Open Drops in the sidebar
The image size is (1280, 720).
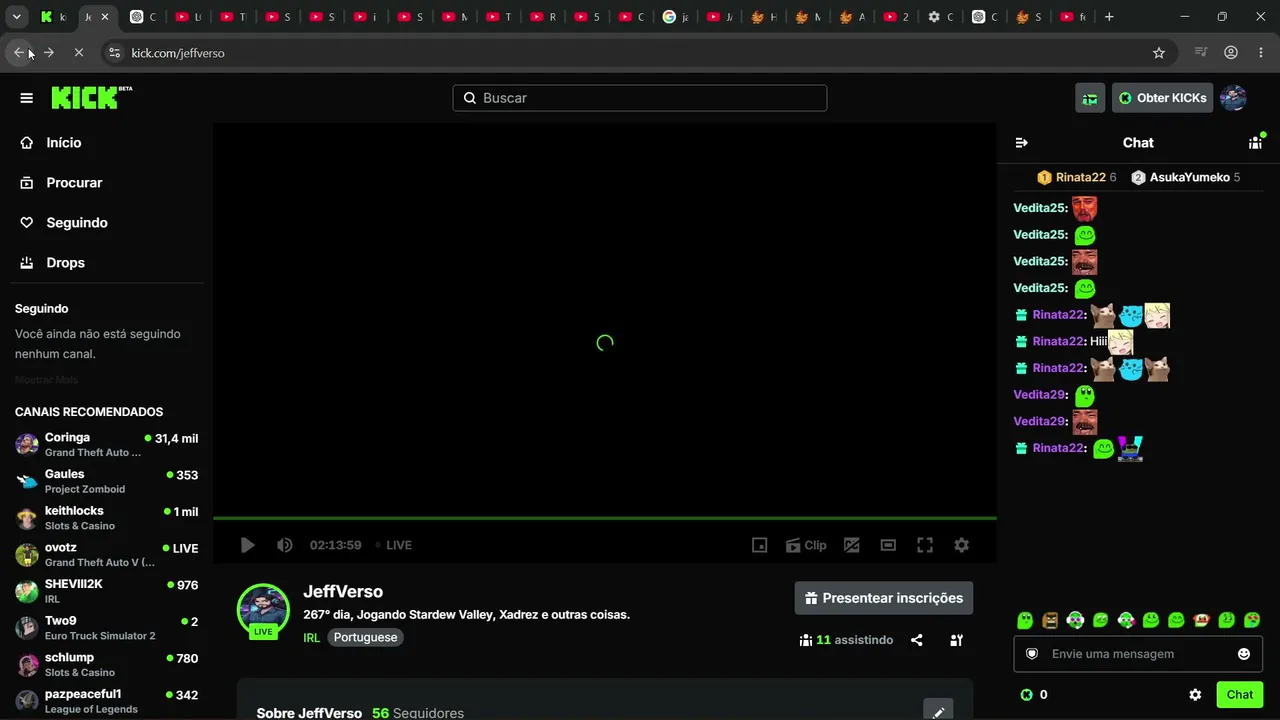(106, 263)
